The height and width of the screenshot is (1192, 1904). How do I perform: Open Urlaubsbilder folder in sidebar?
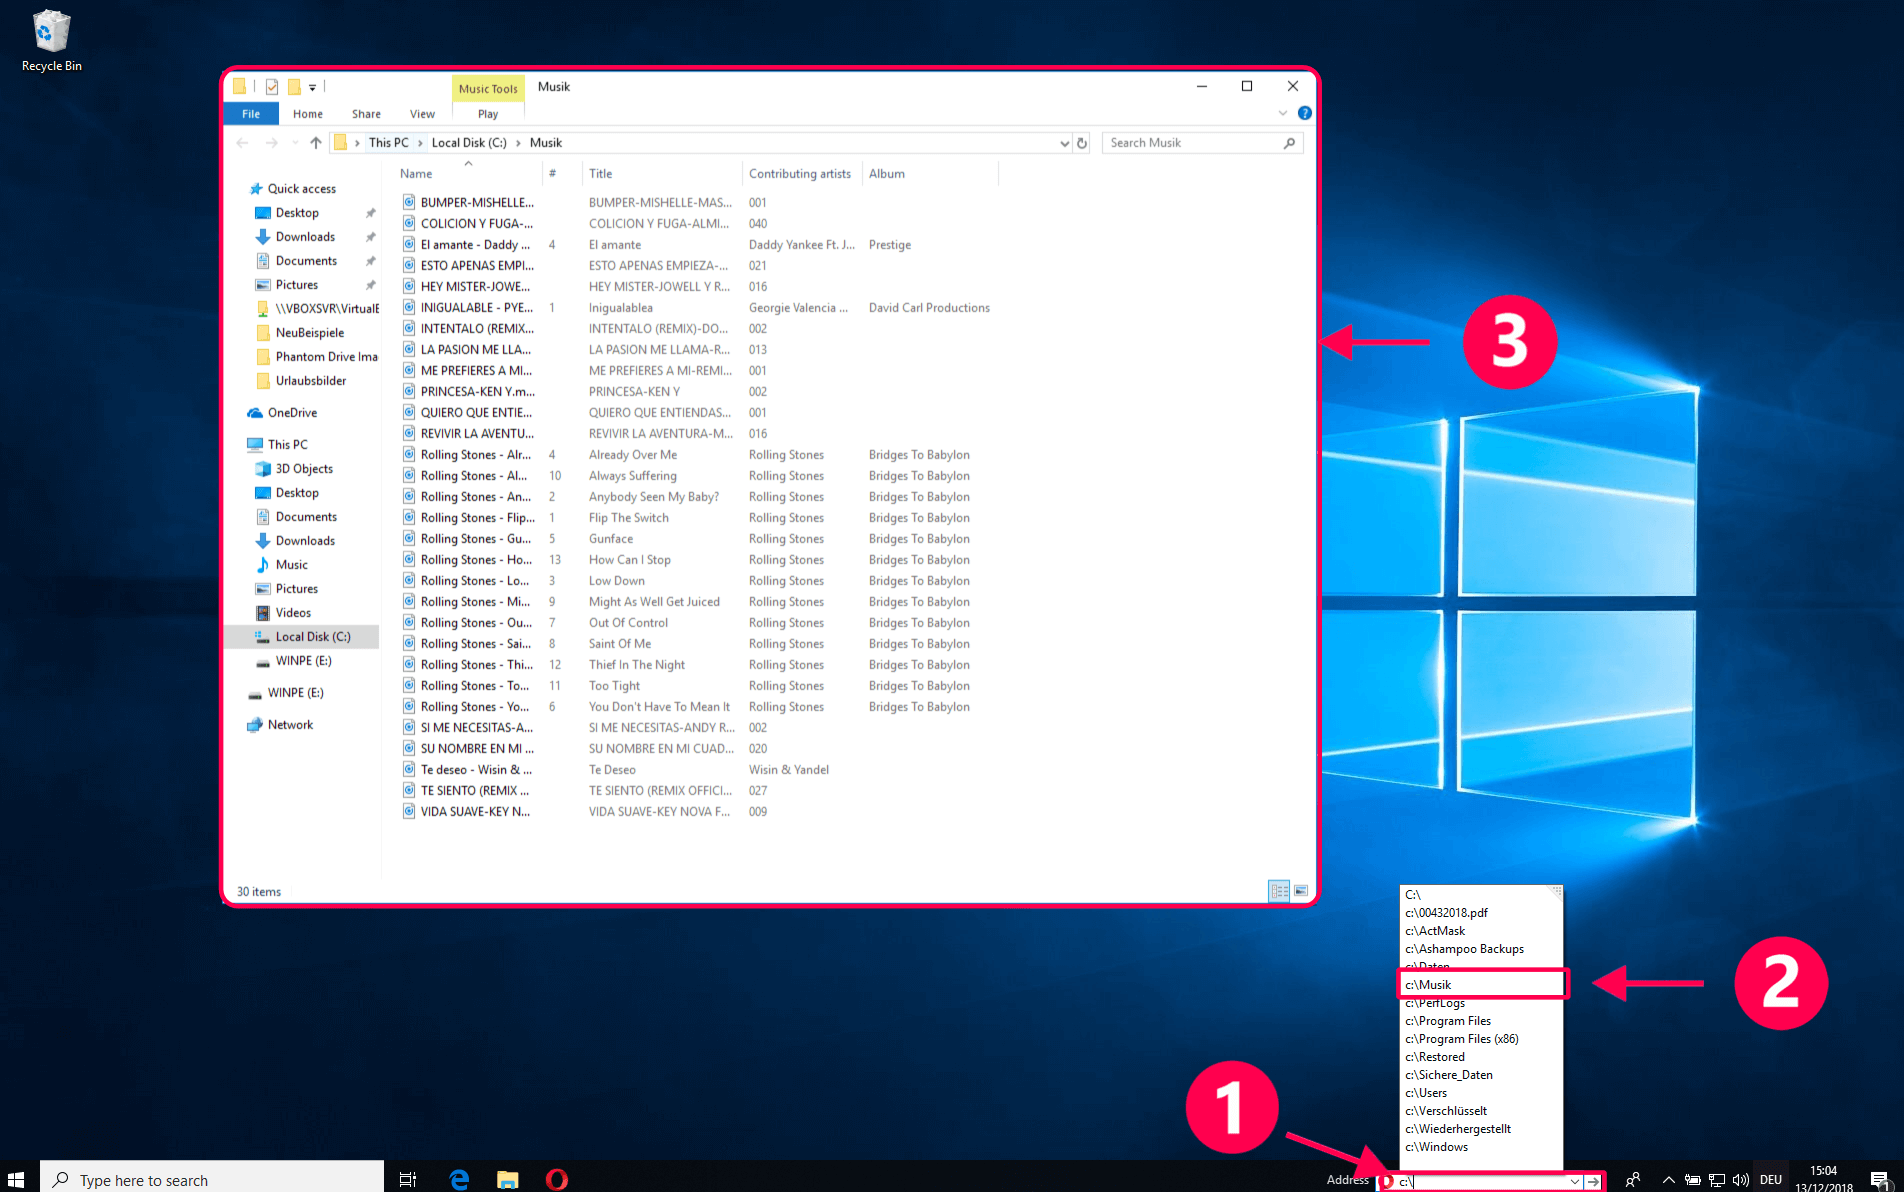(310, 381)
